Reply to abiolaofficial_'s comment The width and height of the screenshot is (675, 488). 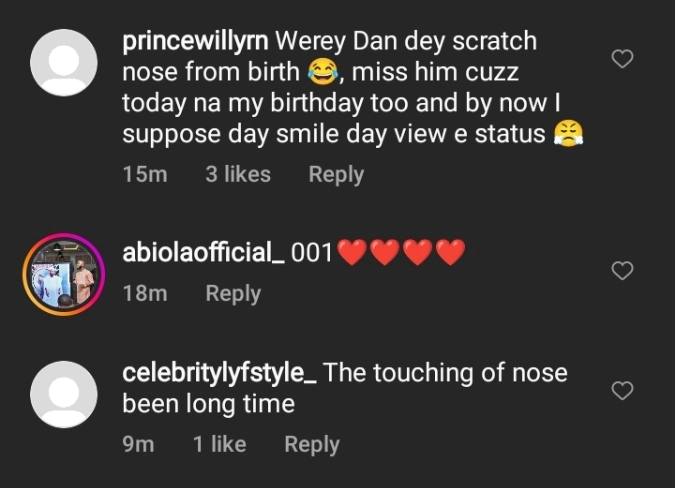click(x=233, y=293)
